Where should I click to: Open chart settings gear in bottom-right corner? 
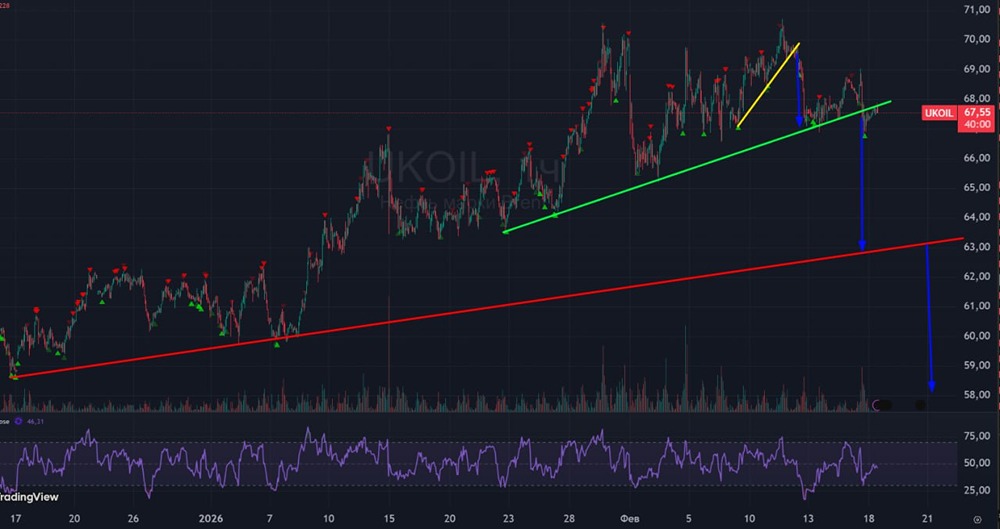[978, 519]
